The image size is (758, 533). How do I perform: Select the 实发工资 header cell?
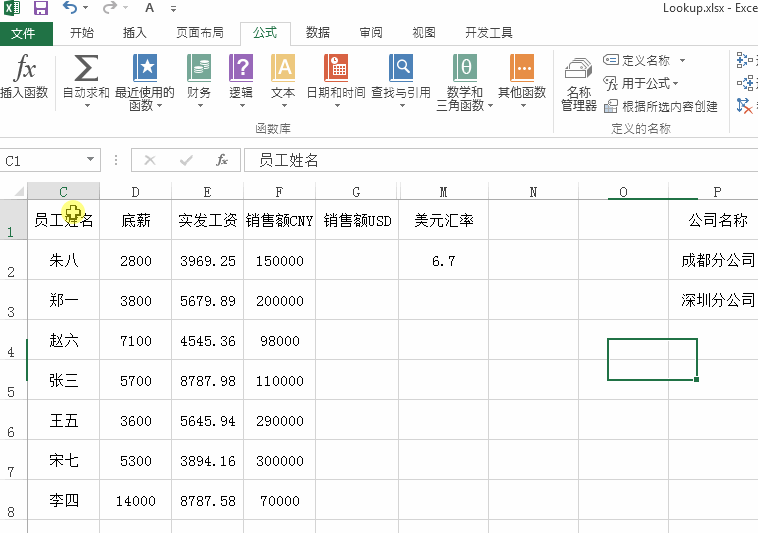207,220
